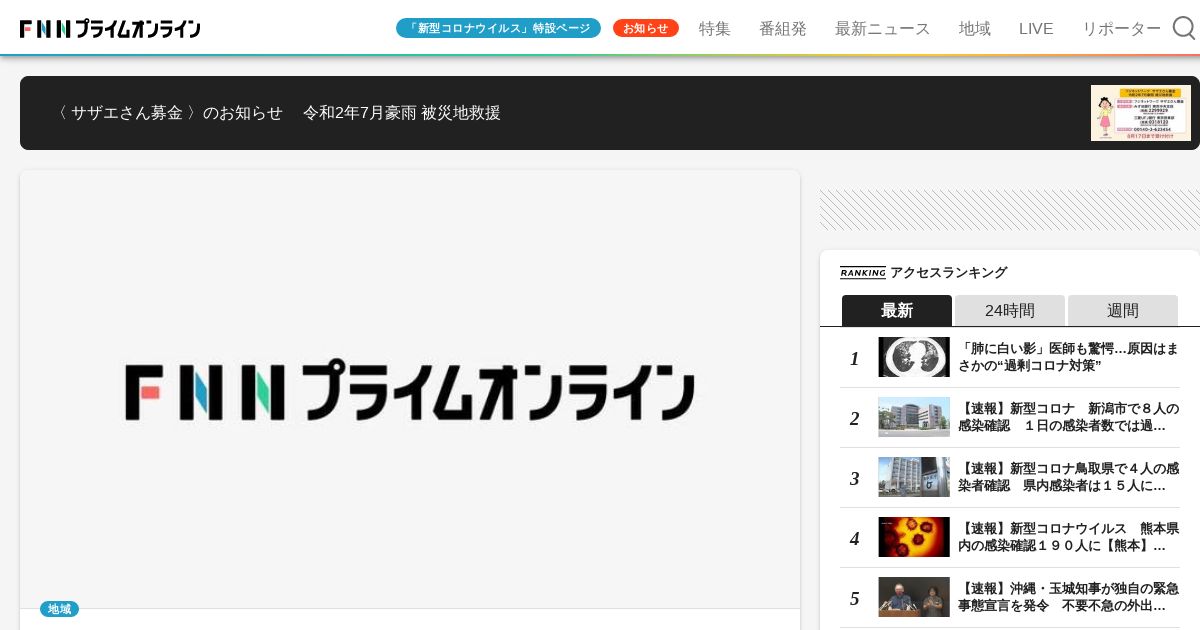Viewport: 1200px width, 630px height.
Task: Open the 新潟市で8人の感染確認 headline
Action: pyautogui.click(x=1068, y=417)
